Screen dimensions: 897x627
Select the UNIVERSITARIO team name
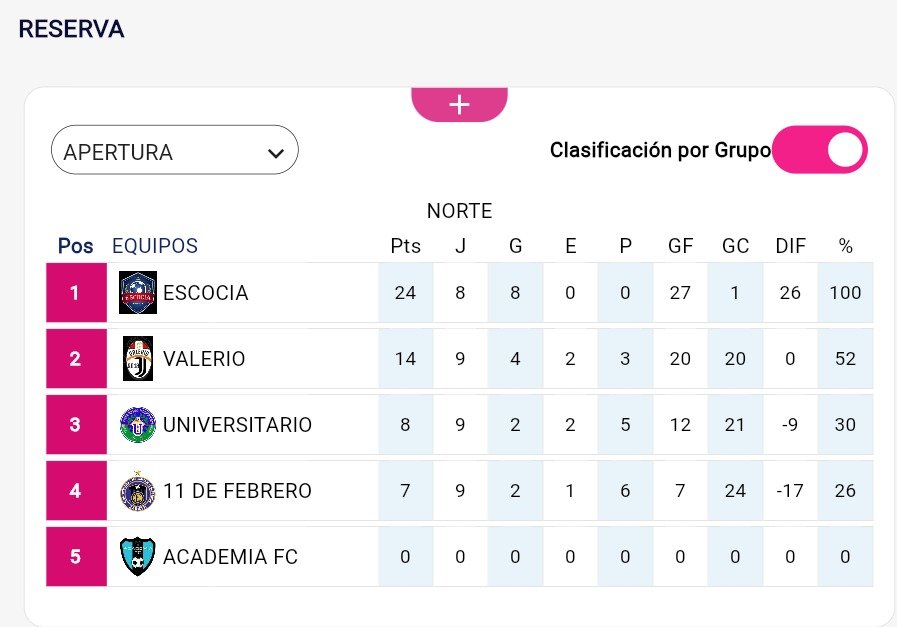(x=237, y=425)
